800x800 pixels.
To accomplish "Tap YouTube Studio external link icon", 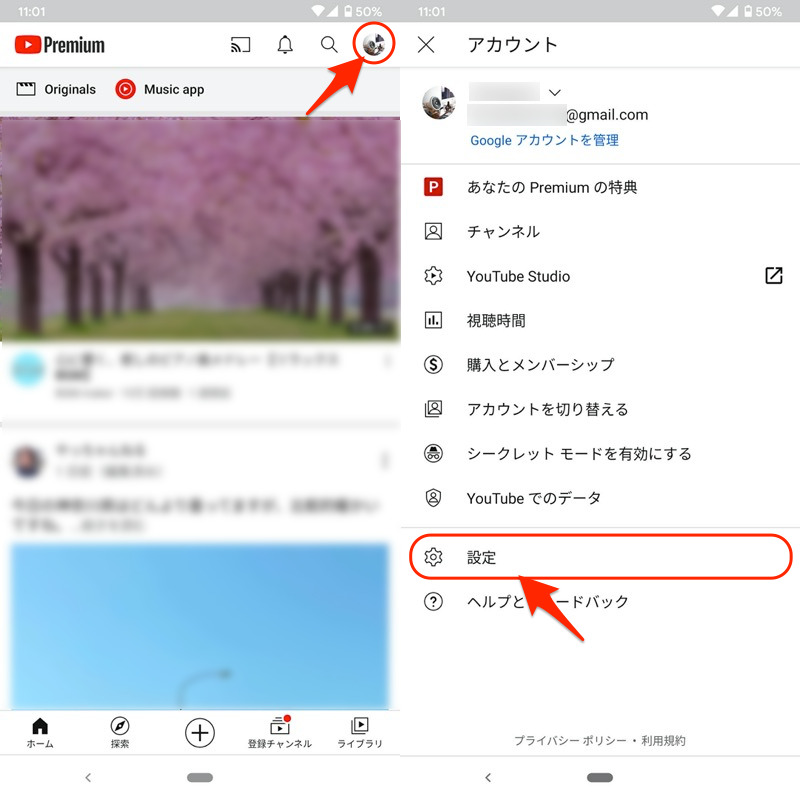I will click(773, 276).
